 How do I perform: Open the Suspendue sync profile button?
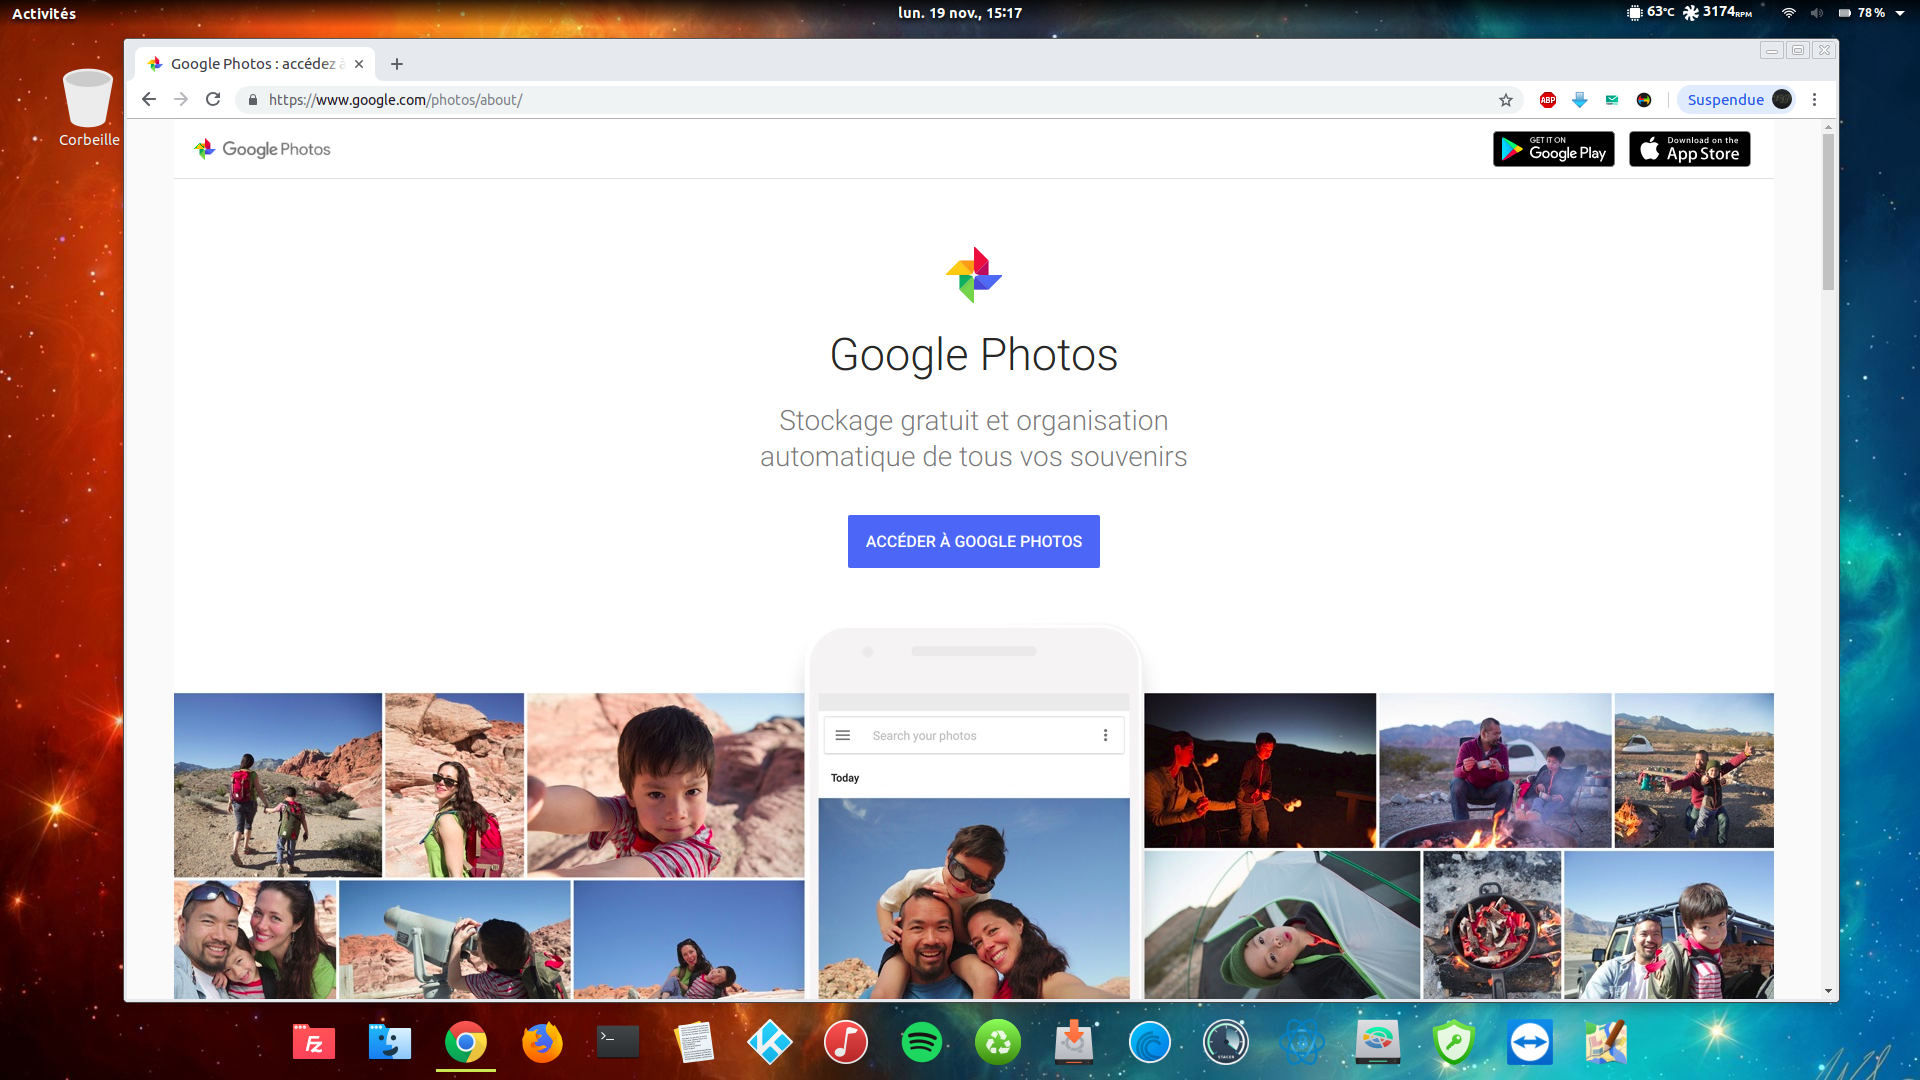[x=1738, y=100]
